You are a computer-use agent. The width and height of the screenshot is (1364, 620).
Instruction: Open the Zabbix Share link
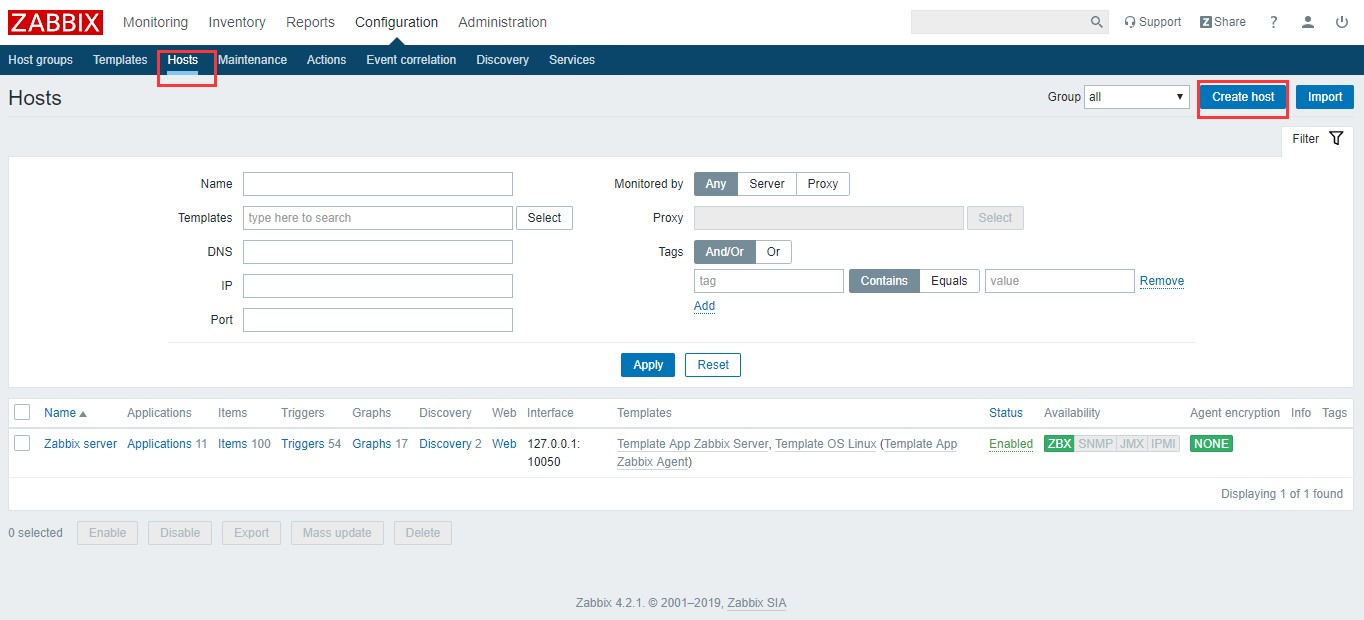[x=1223, y=22]
